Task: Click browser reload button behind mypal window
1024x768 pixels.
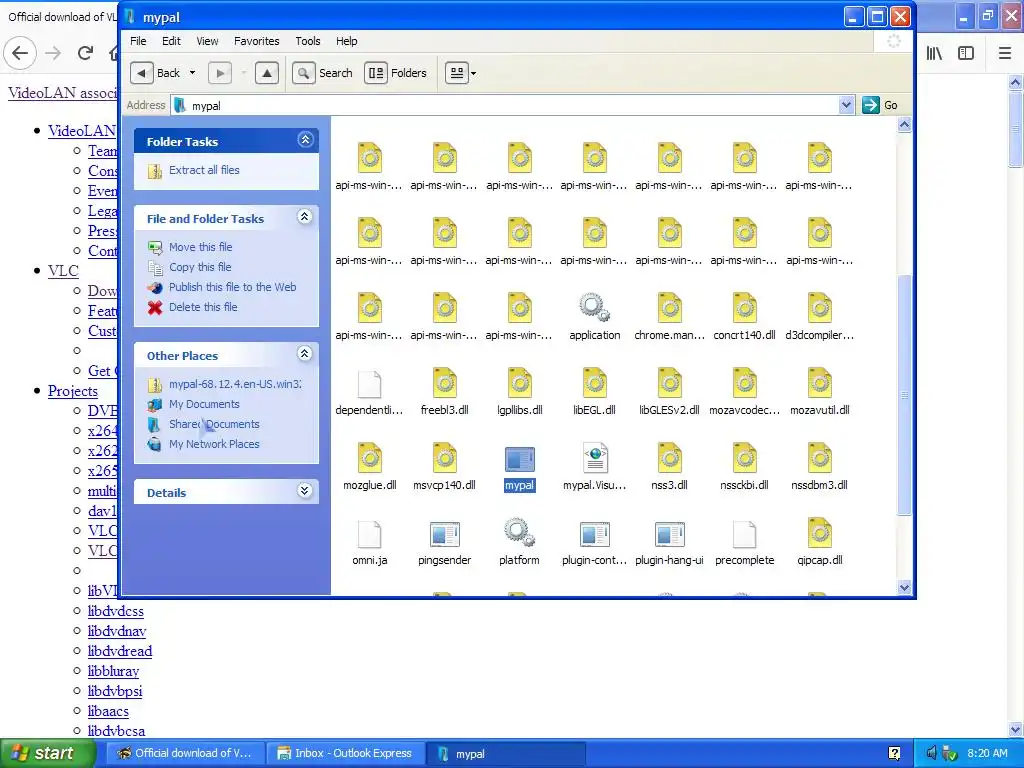Action: click(85, 53)
